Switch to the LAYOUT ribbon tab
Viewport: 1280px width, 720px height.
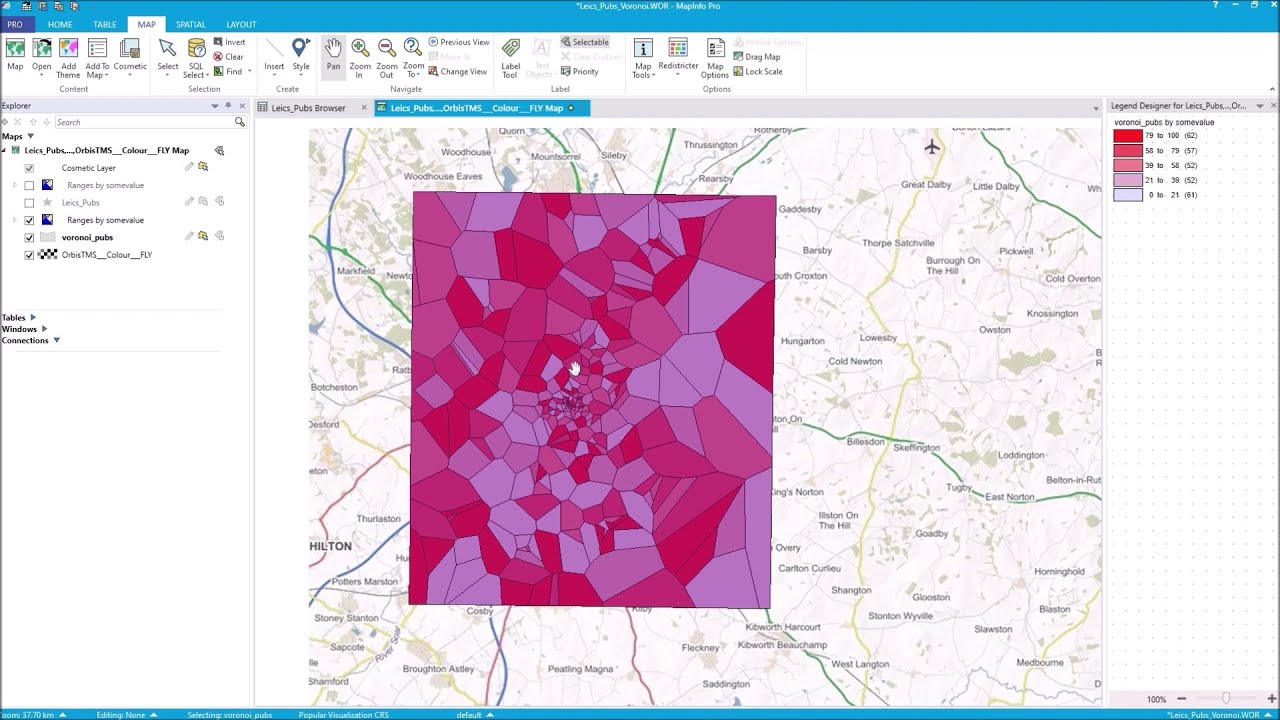pyautogui.click(x=241, y=24)
